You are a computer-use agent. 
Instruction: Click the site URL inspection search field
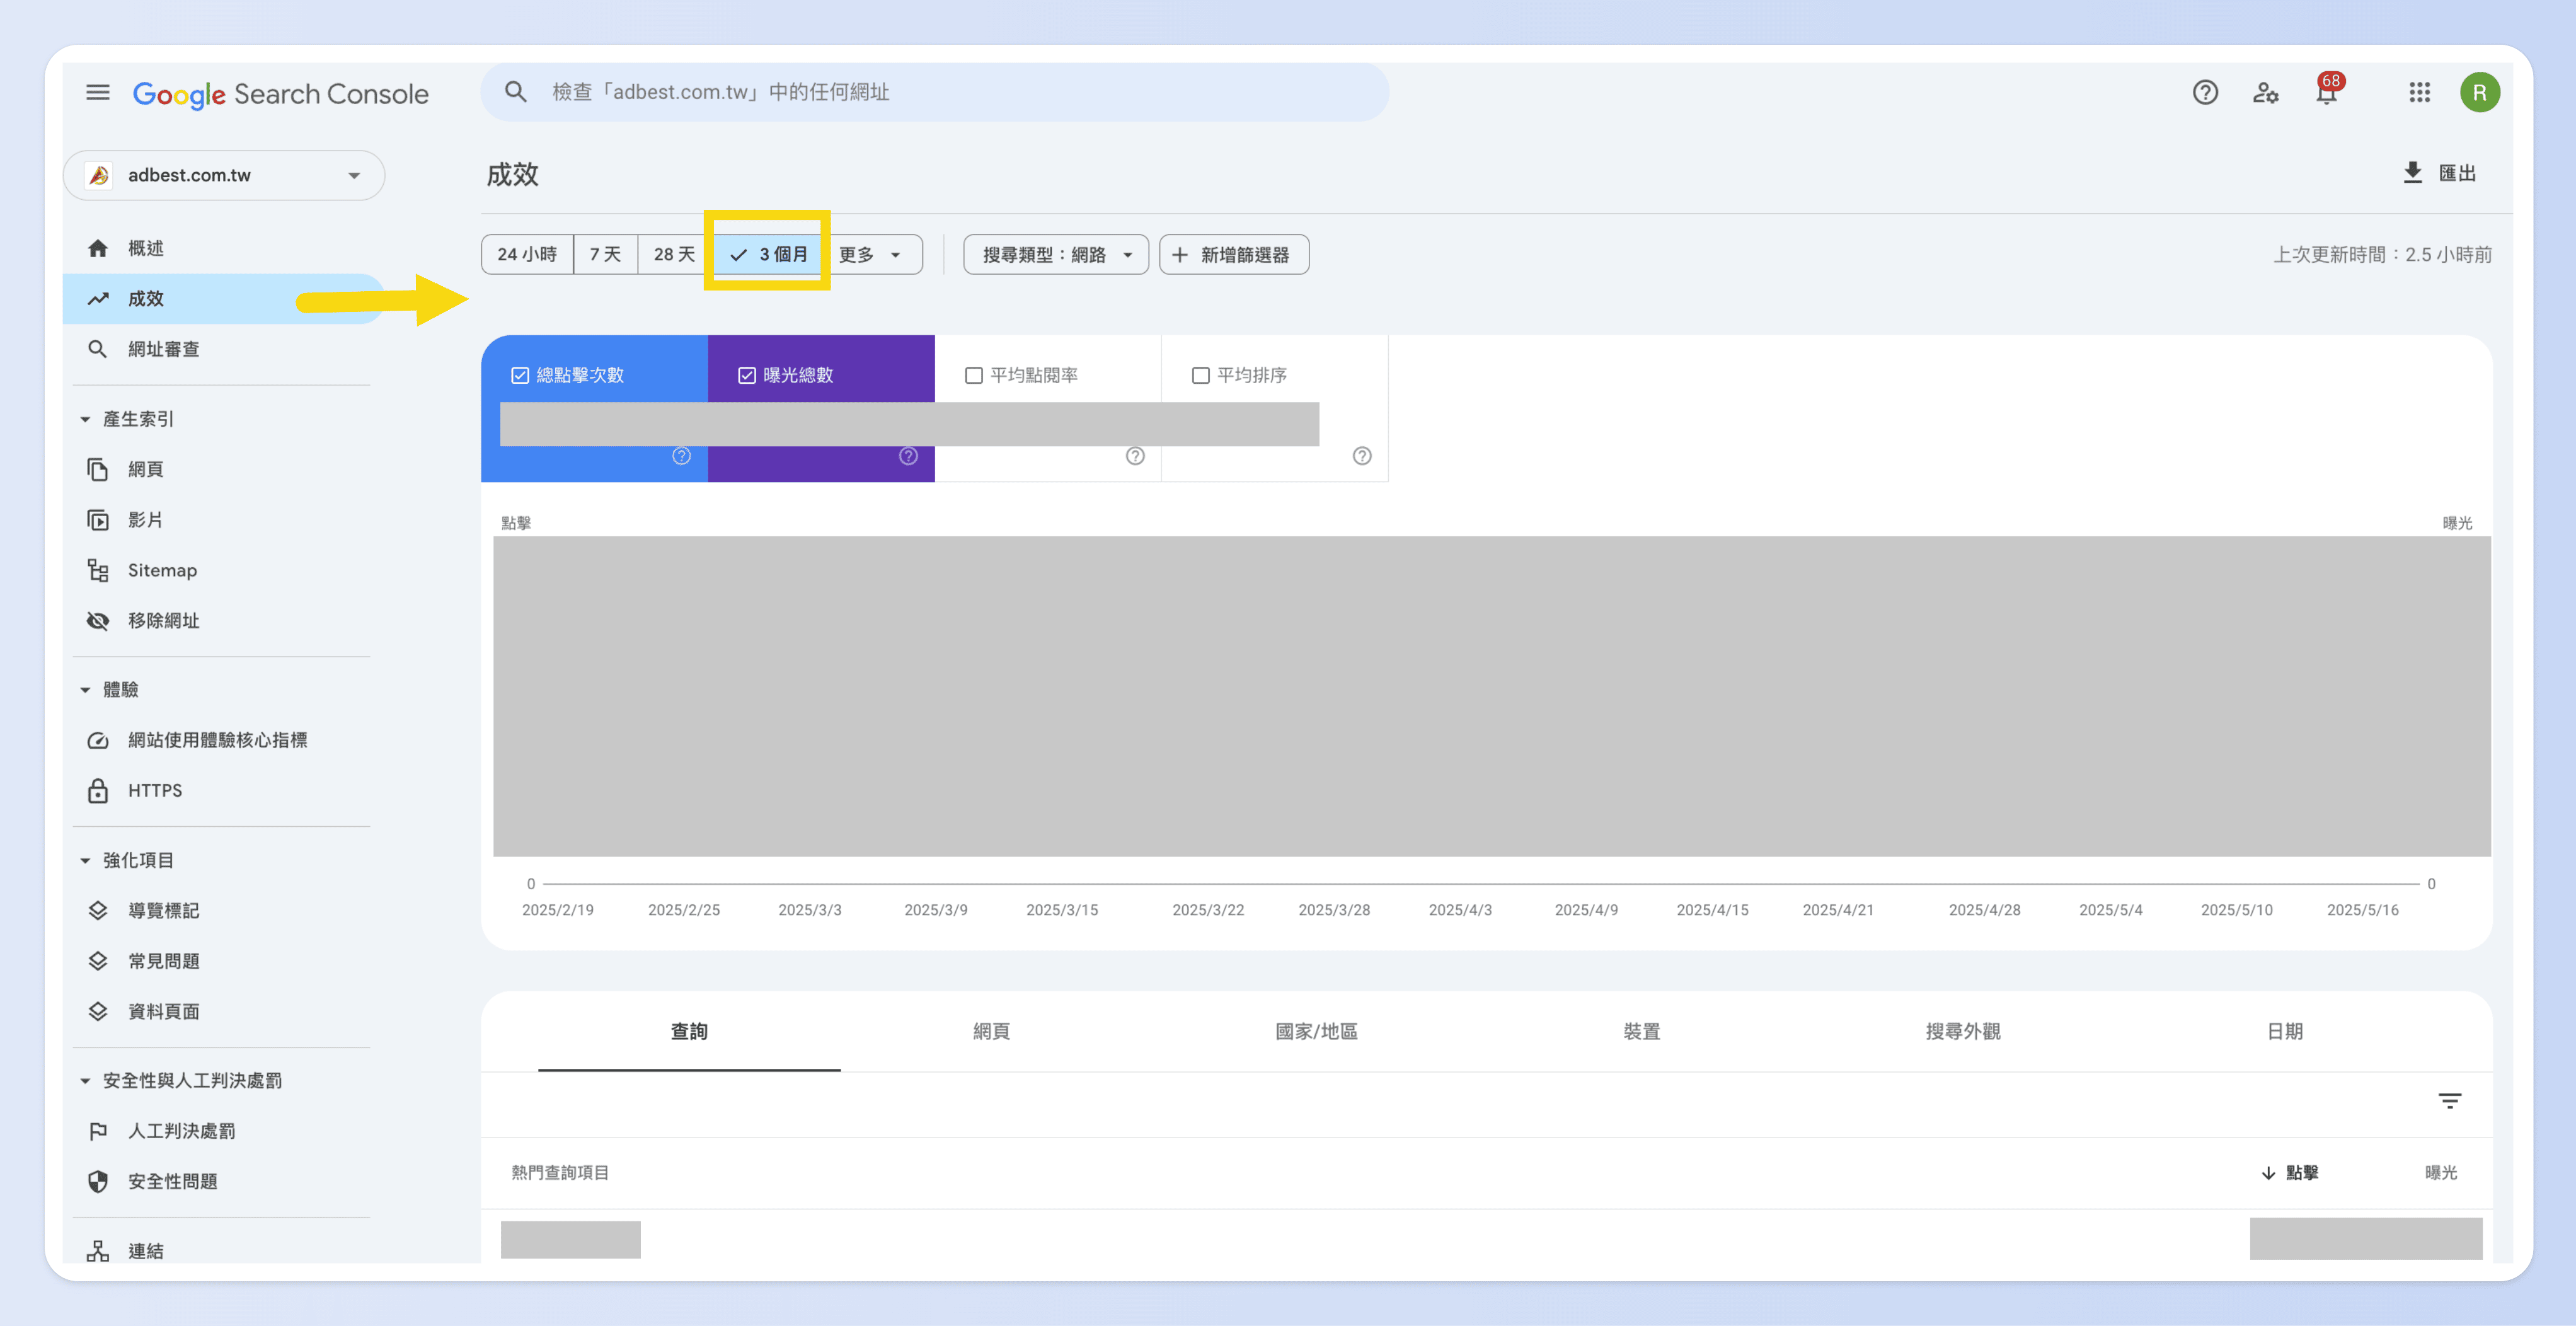[x=930, y=92]
